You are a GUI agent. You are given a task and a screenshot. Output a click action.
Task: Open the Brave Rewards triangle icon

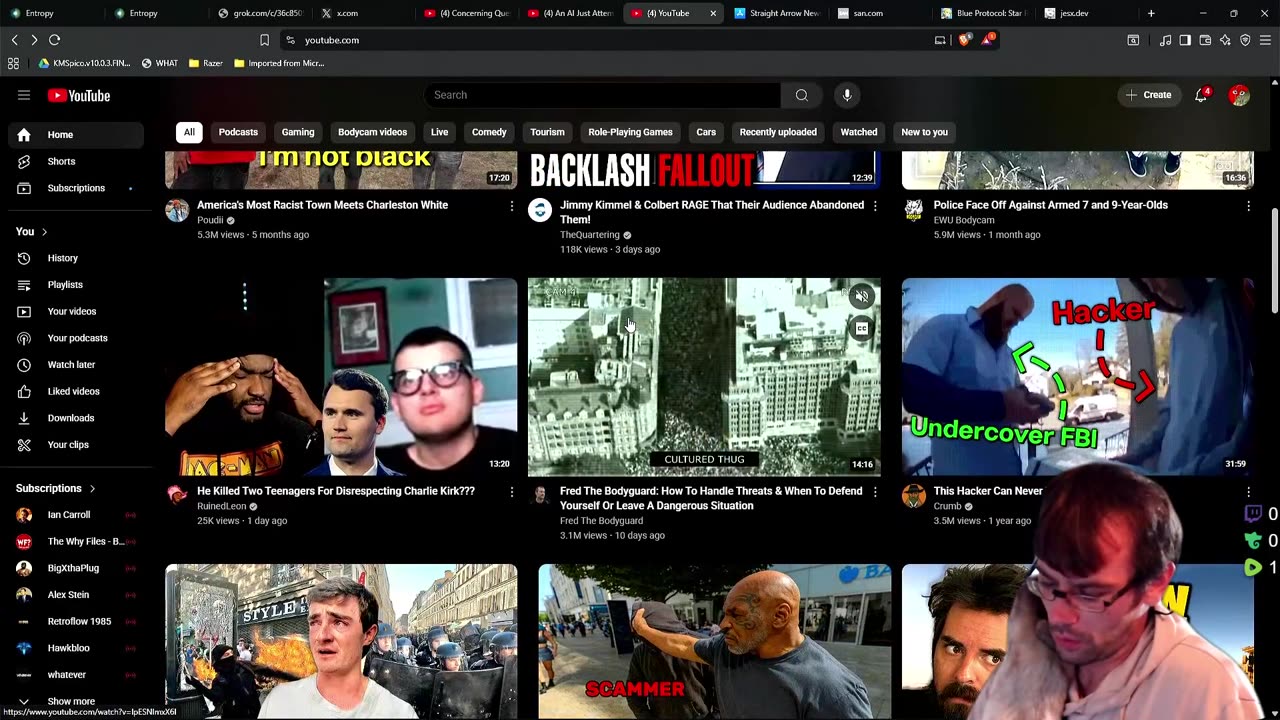click(987, 40)
